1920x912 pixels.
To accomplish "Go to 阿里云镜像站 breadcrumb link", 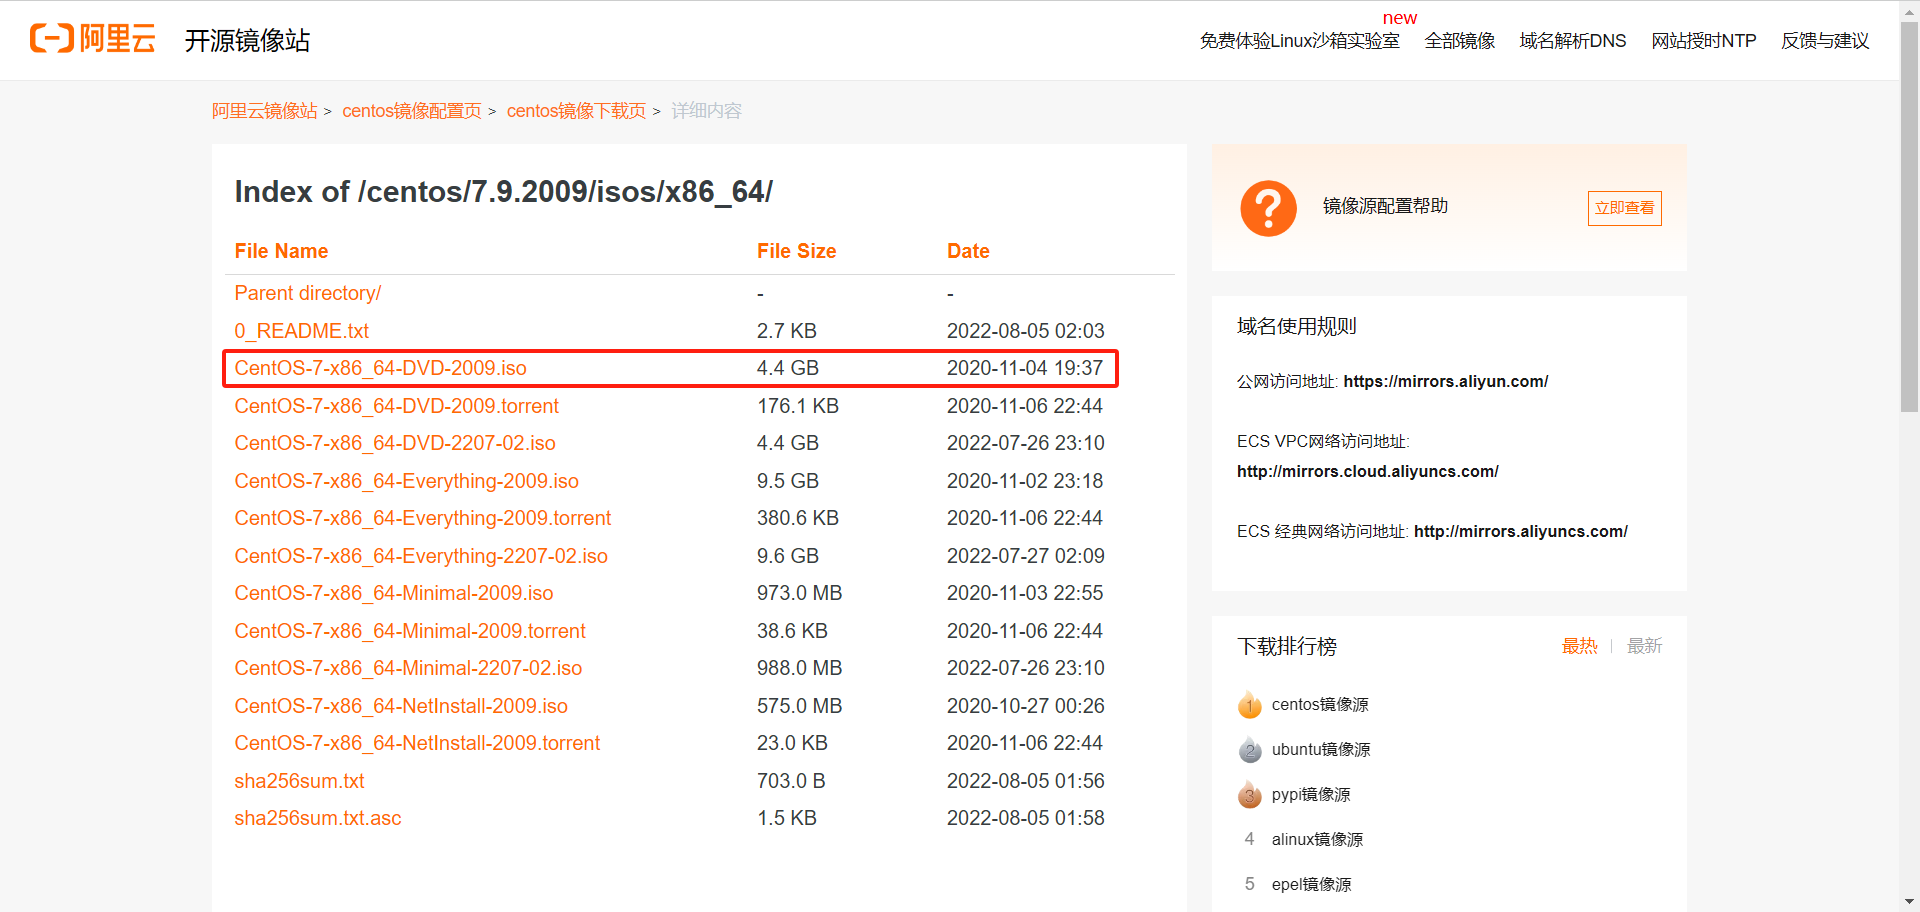I will coord(264,111).
